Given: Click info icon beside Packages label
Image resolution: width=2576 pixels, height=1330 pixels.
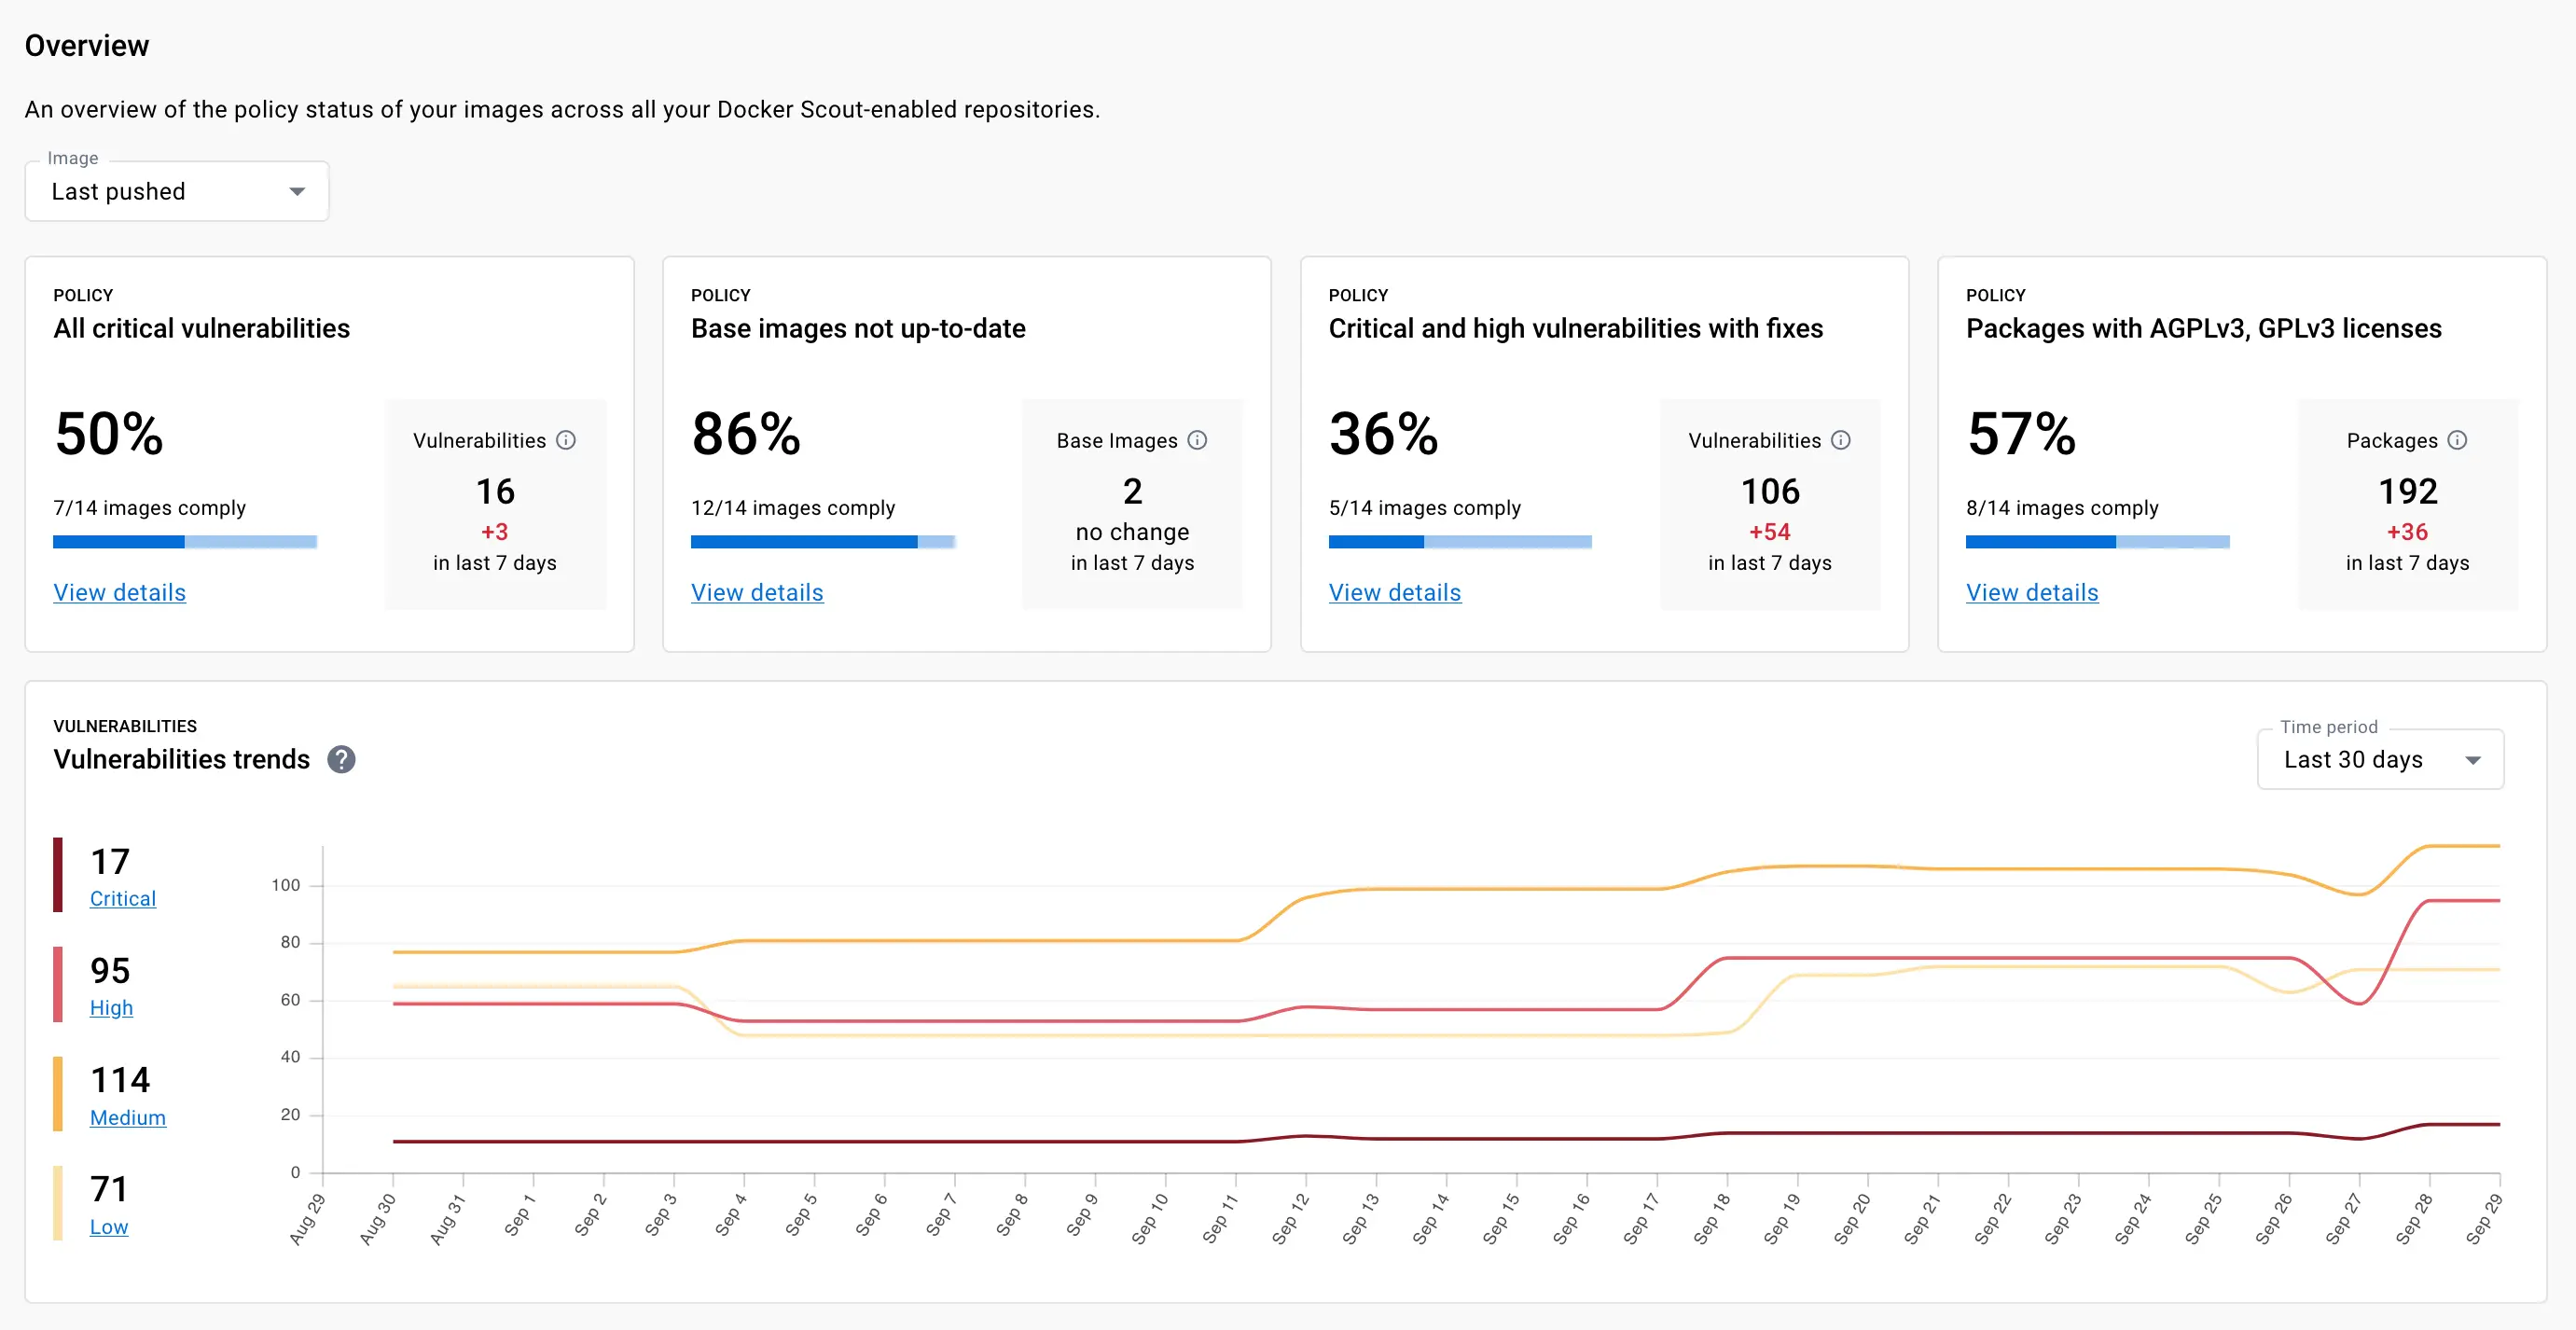Looking at the screenshot, I should click(x=2457, y=440).
